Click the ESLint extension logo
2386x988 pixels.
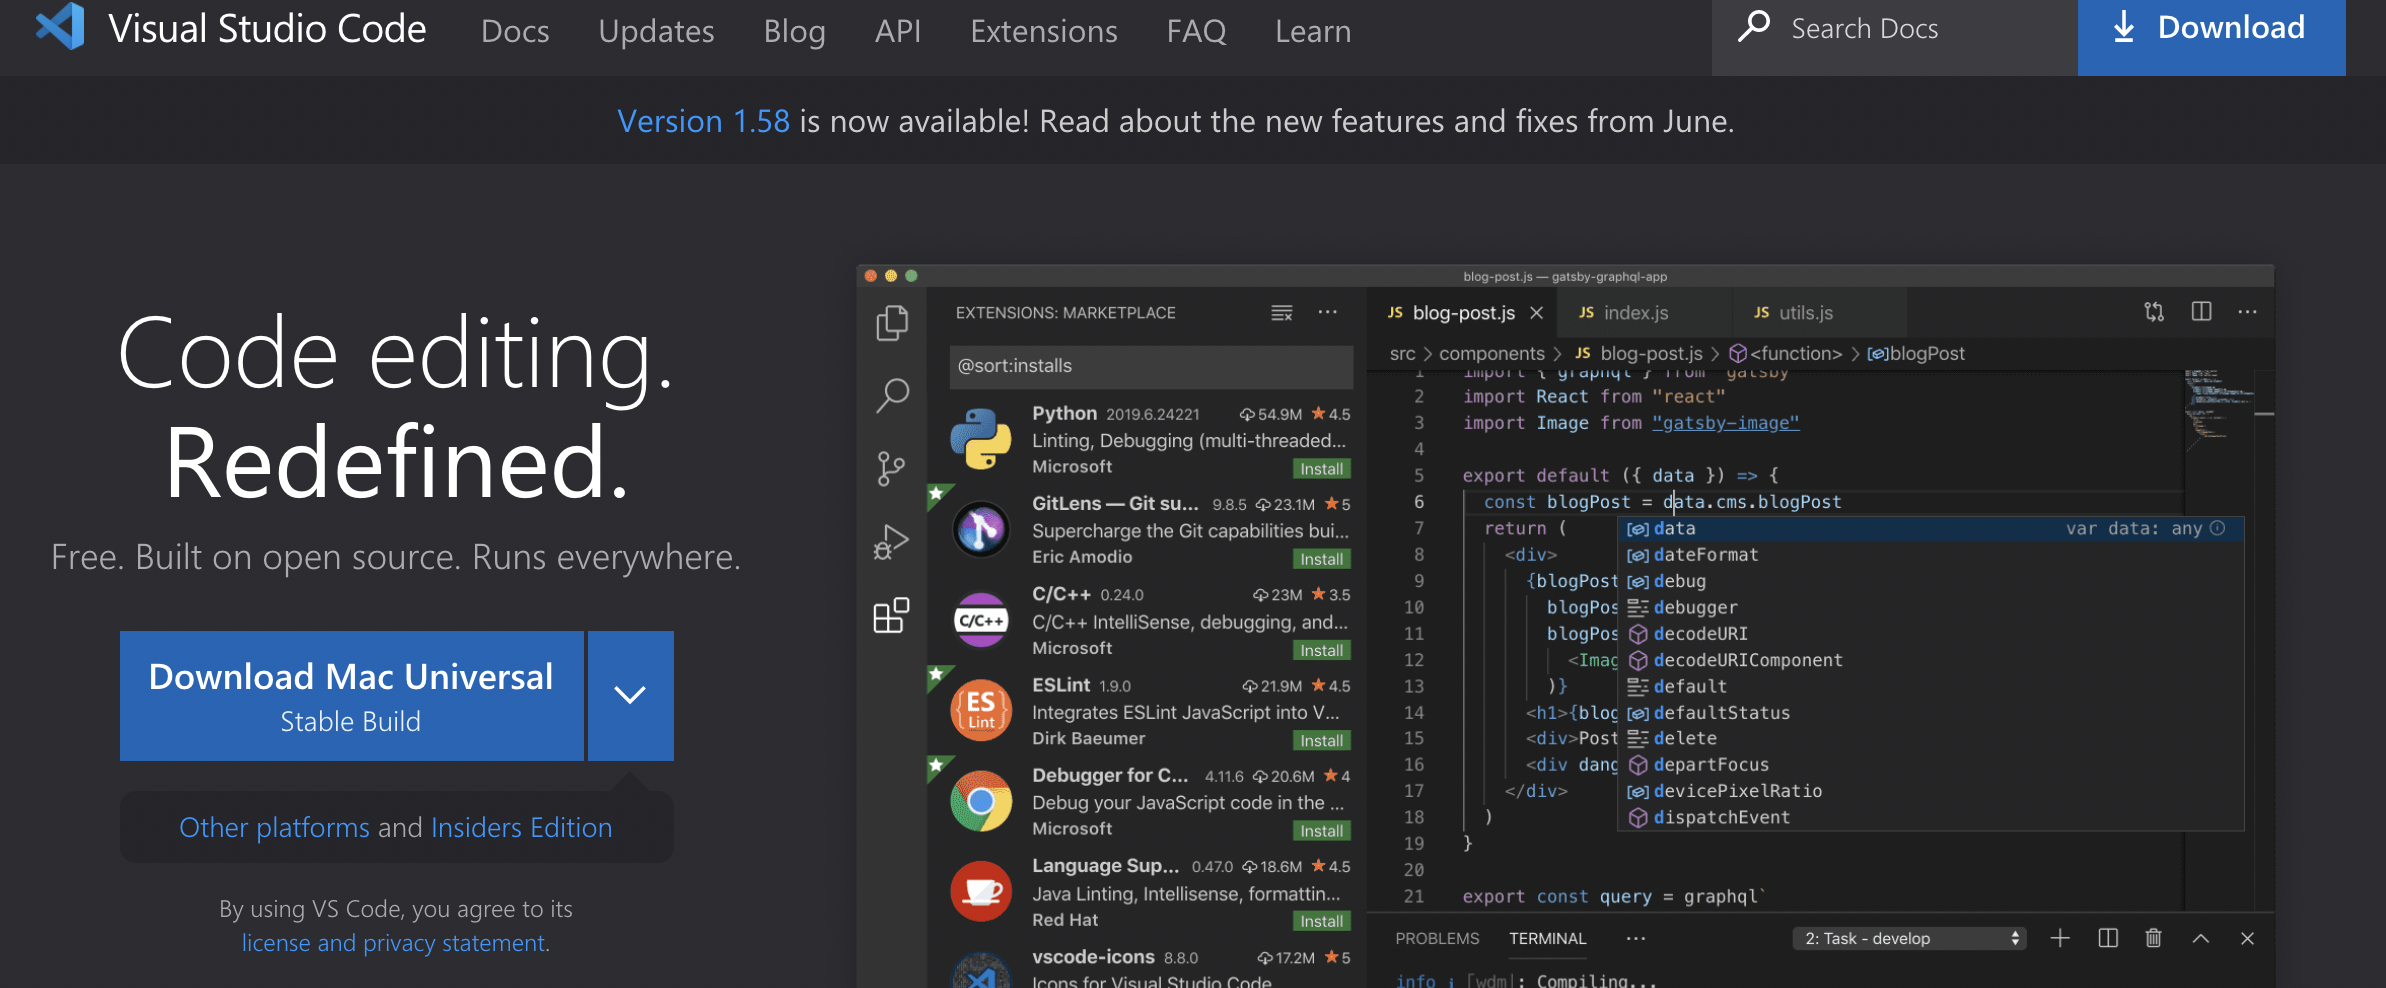981,710
